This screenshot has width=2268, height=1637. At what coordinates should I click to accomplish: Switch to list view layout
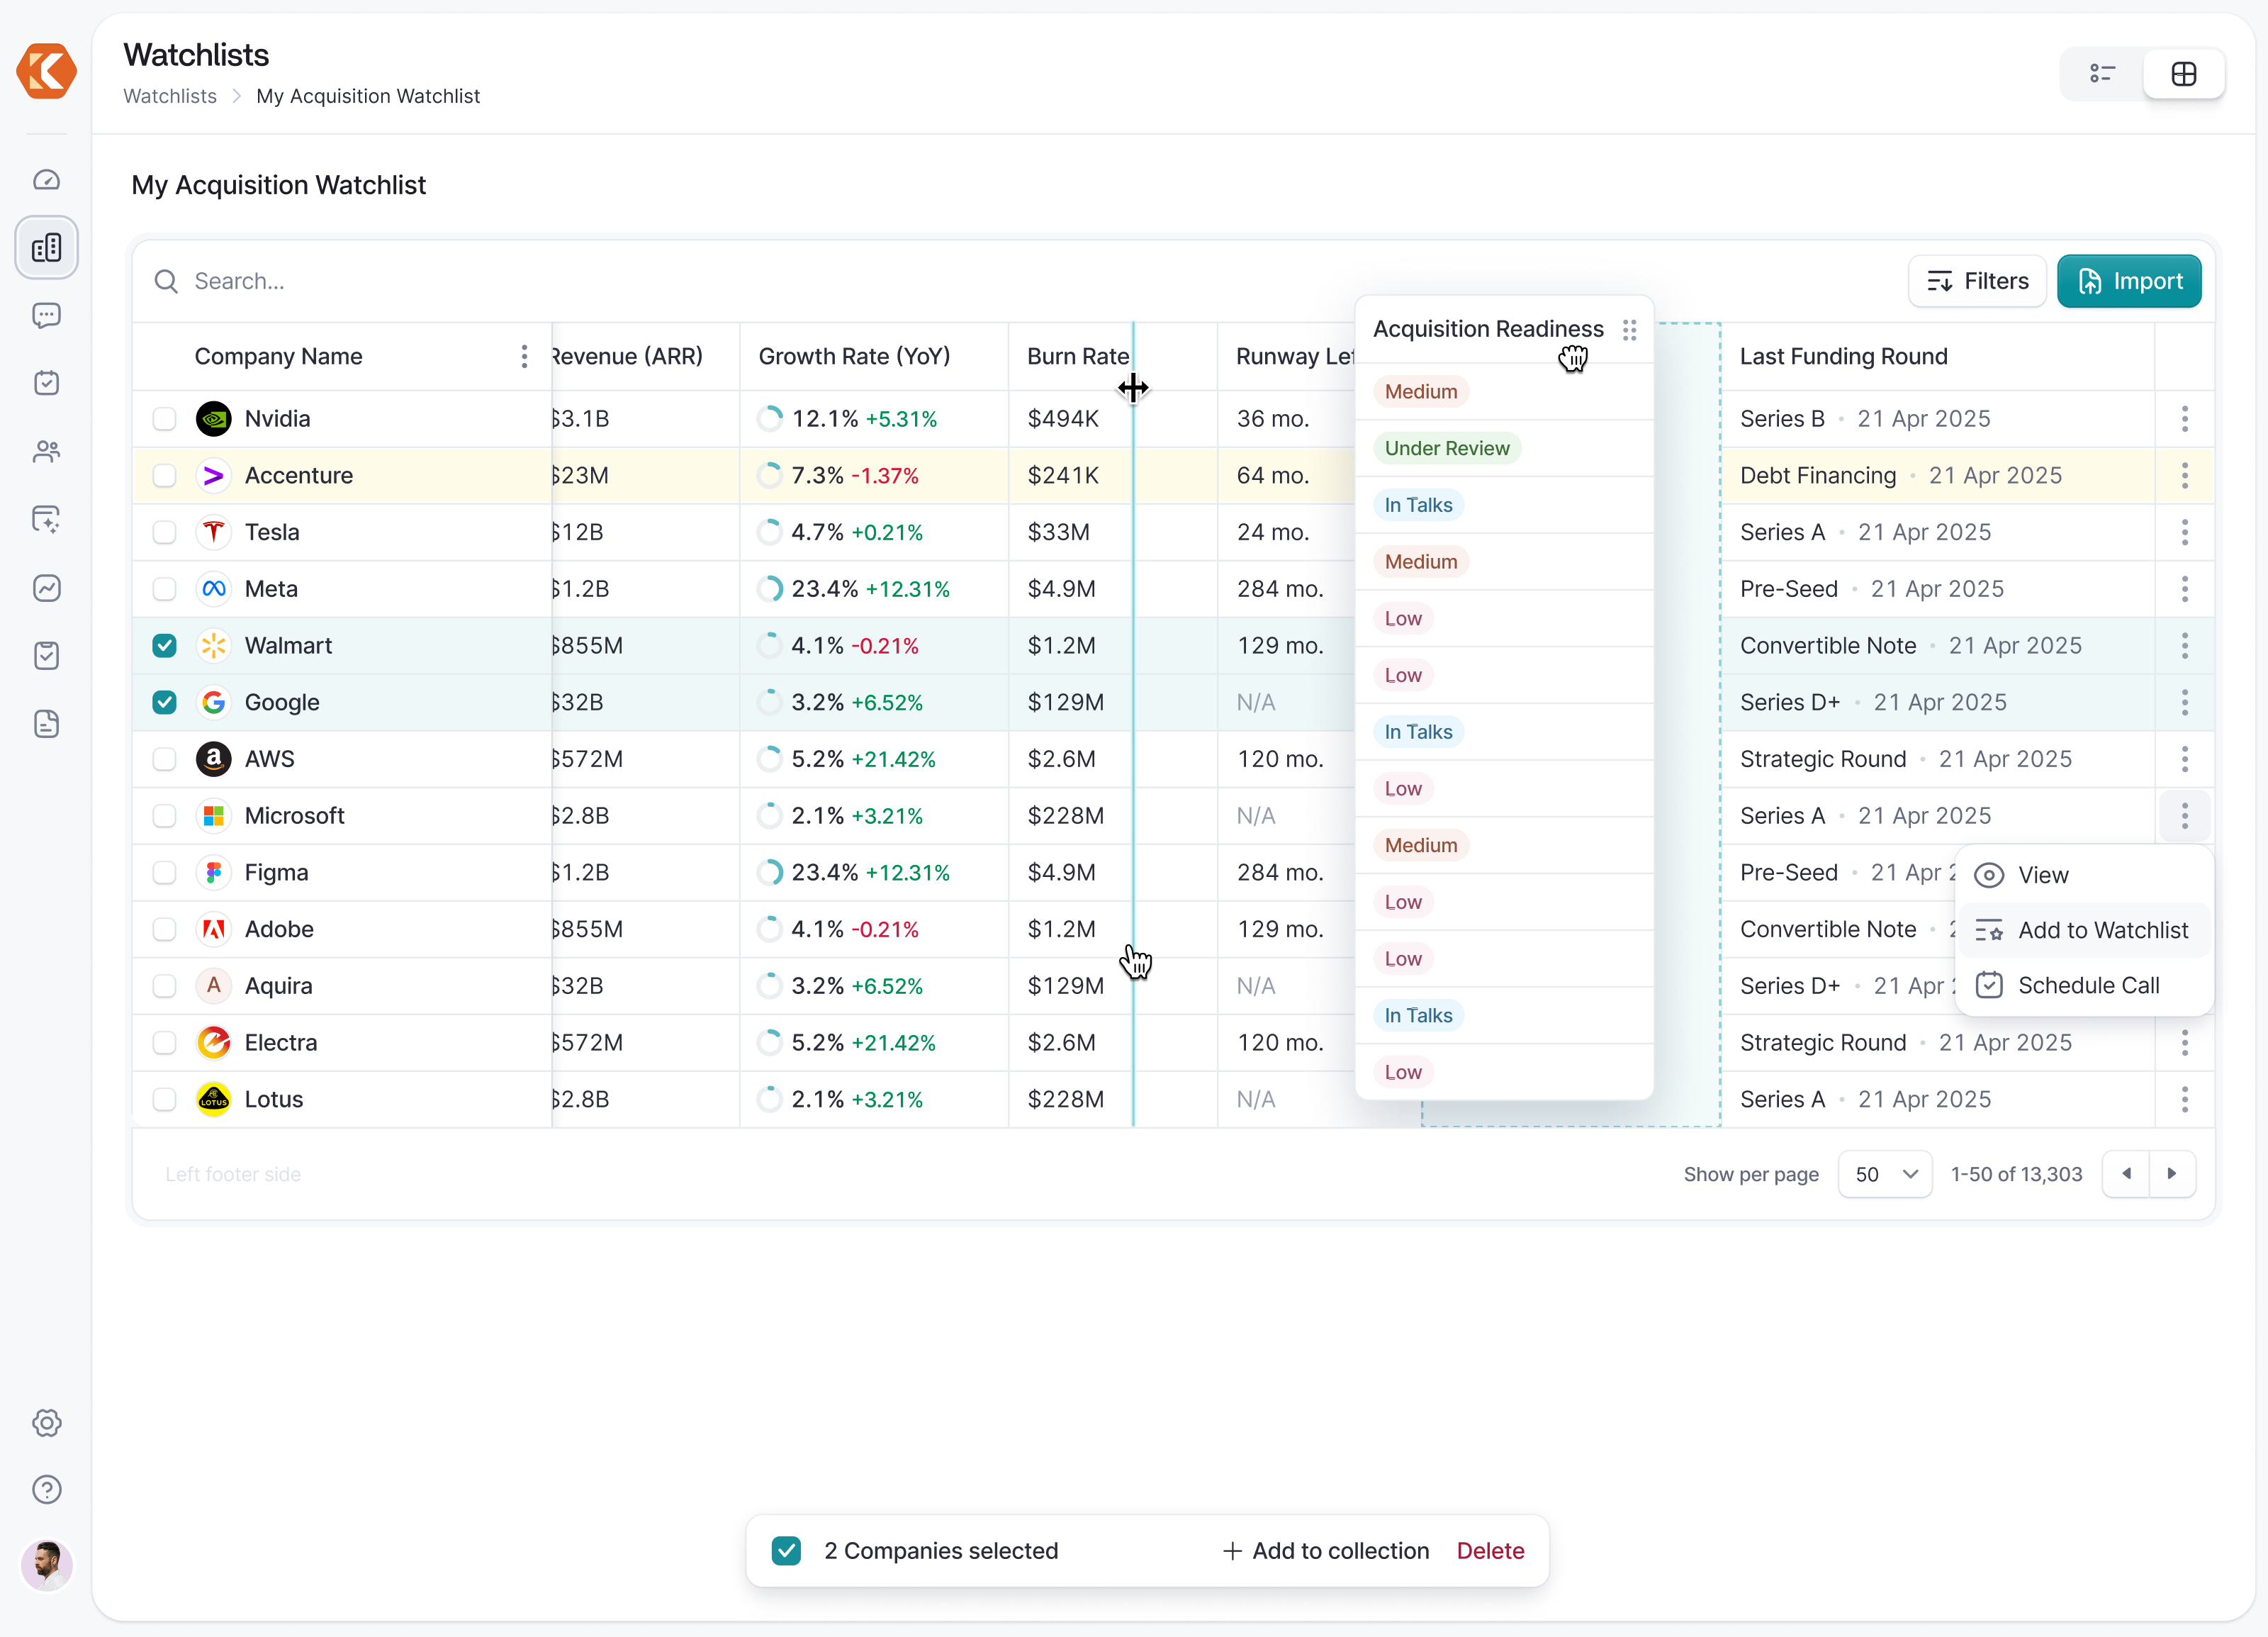(2102, 74)
